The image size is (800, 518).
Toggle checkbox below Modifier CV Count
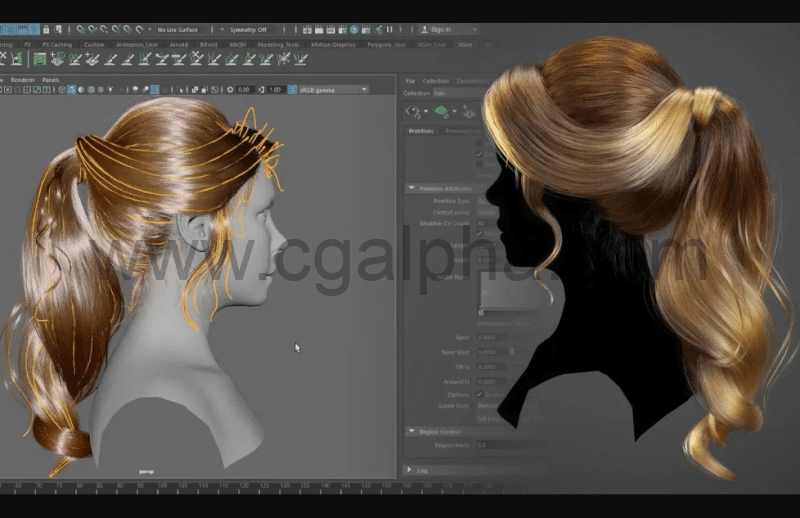click(x=479, y=234)
